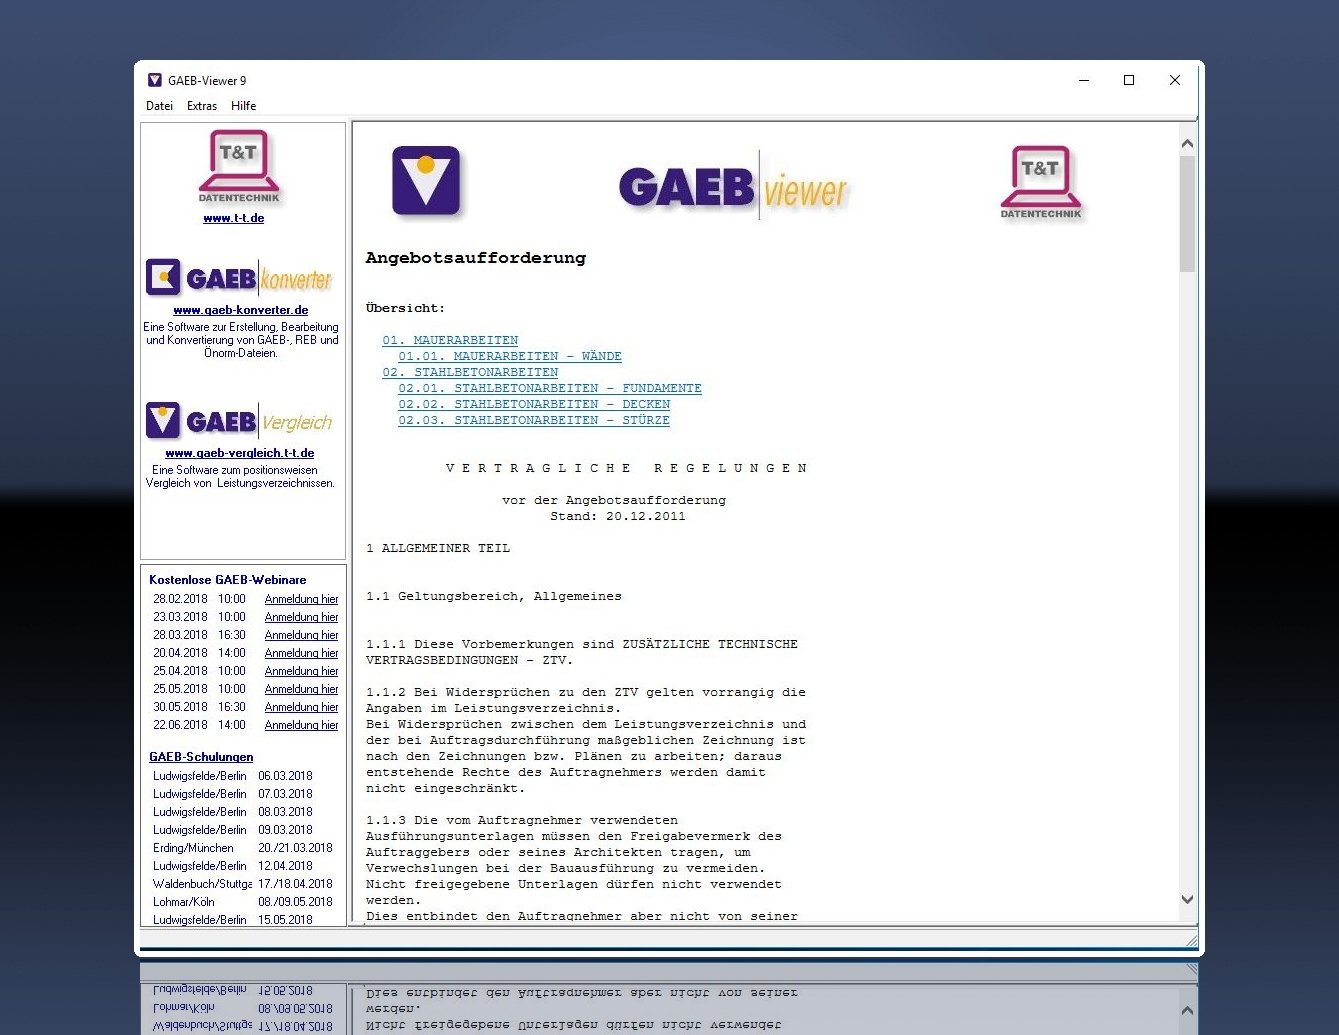Click Anmeldung hier for the 28.02.2018 webinar
This screenshot has width=1339, height=1035.
point(301,598)
